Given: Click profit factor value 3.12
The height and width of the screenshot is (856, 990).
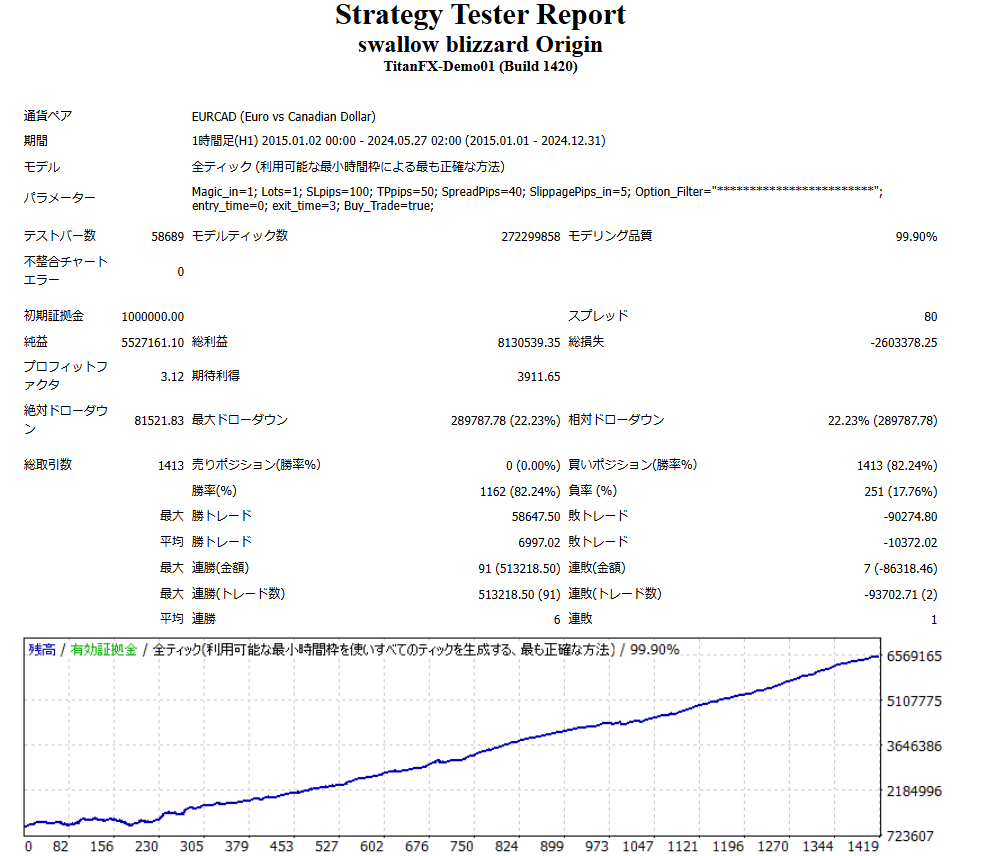Looking at the screenshot, I should pyautogui.click(x=172, y=377).
